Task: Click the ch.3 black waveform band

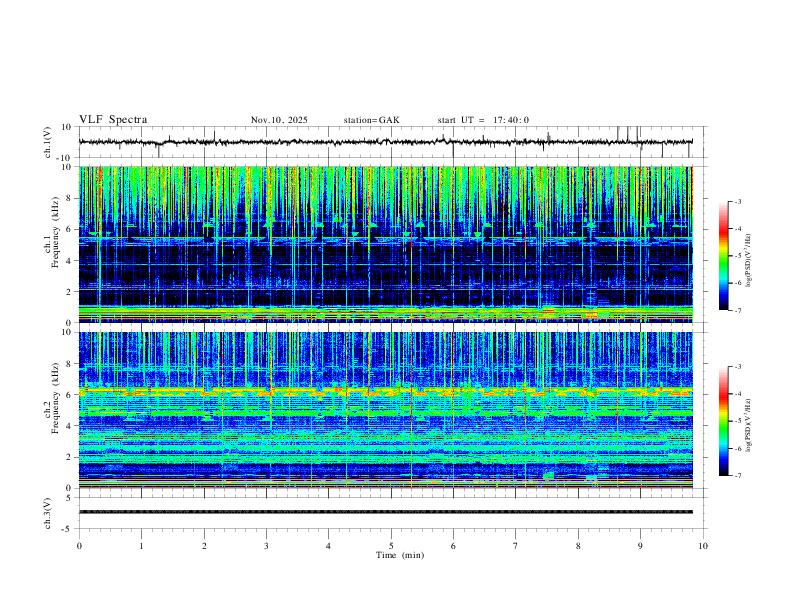Action: click(x=386, y=512)
